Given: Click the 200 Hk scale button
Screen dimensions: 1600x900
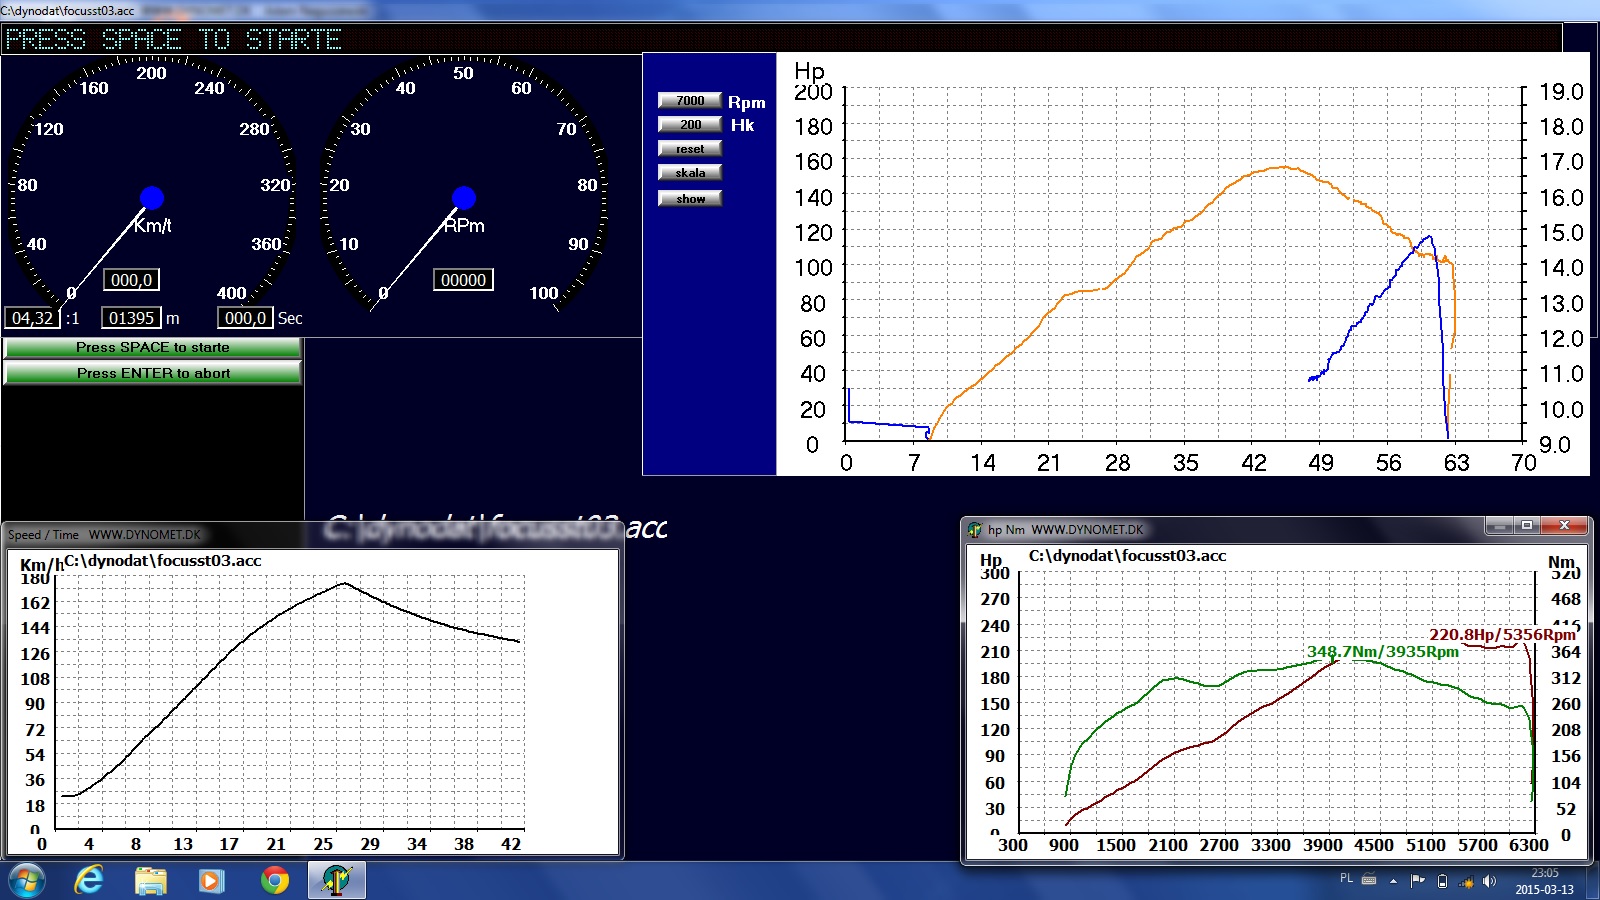Looking at the screenshot, I should click(x=690, y=125).
